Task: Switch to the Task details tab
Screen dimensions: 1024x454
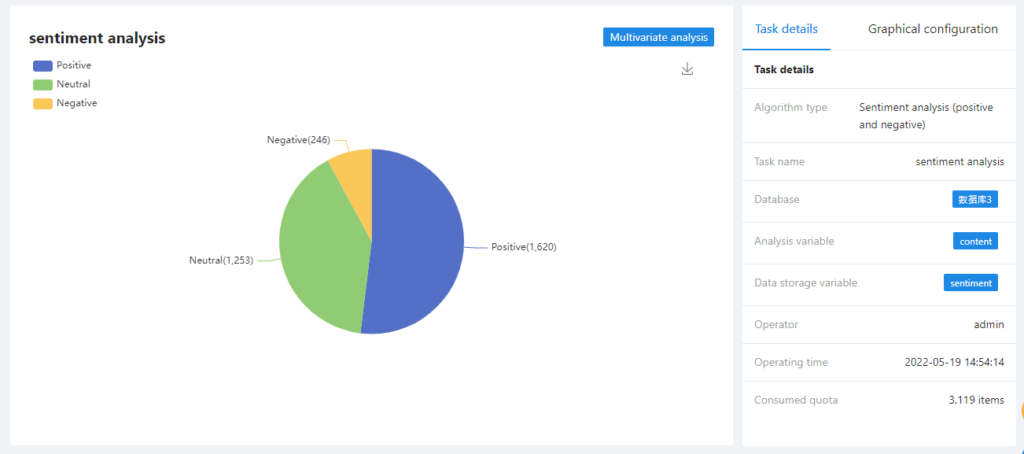Action: click(x=786, y=29)
